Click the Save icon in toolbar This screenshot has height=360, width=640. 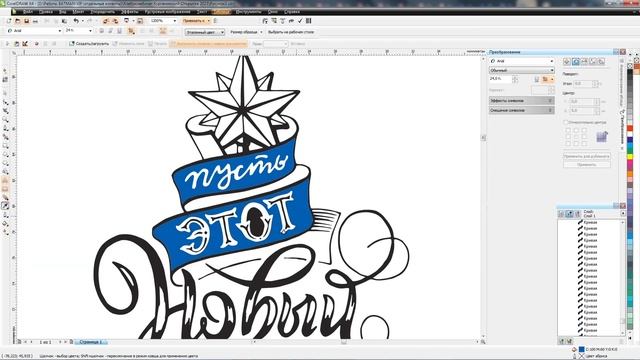tap(27, 21)
